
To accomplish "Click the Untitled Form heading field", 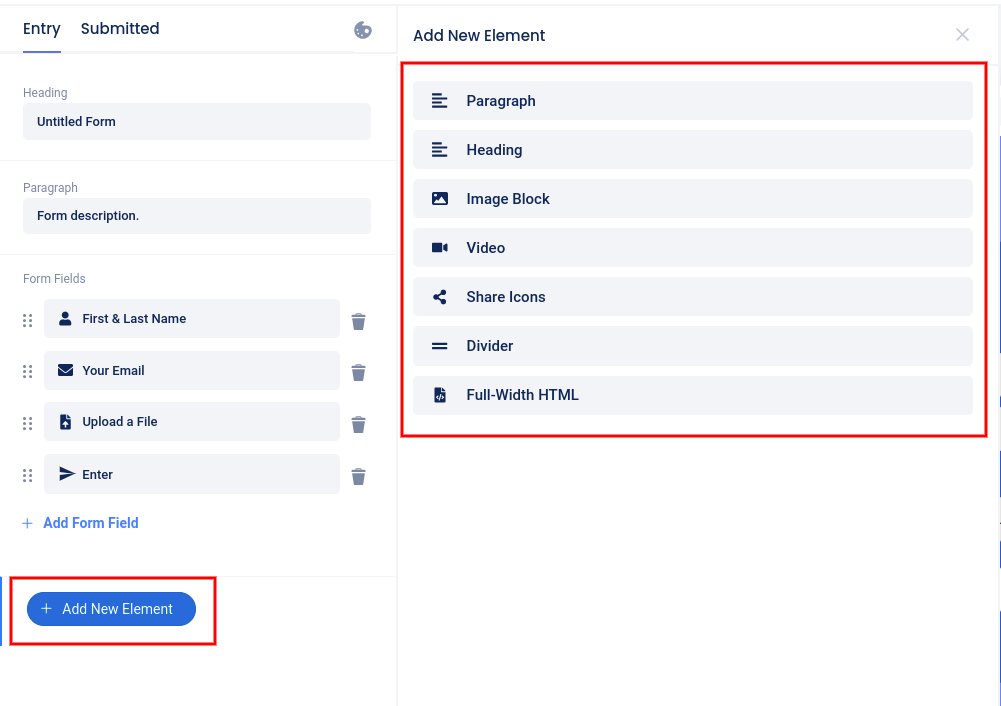I will 197,121.
